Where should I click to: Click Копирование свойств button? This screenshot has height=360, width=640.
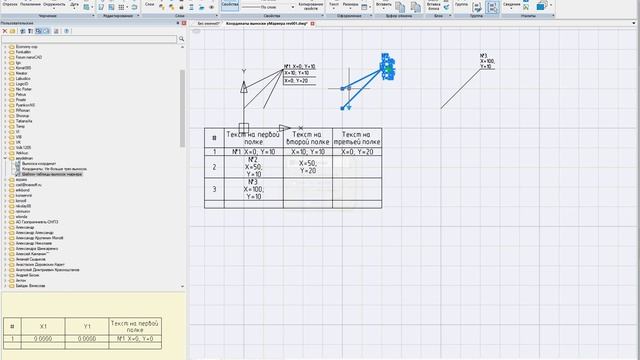tap(311, 6)
